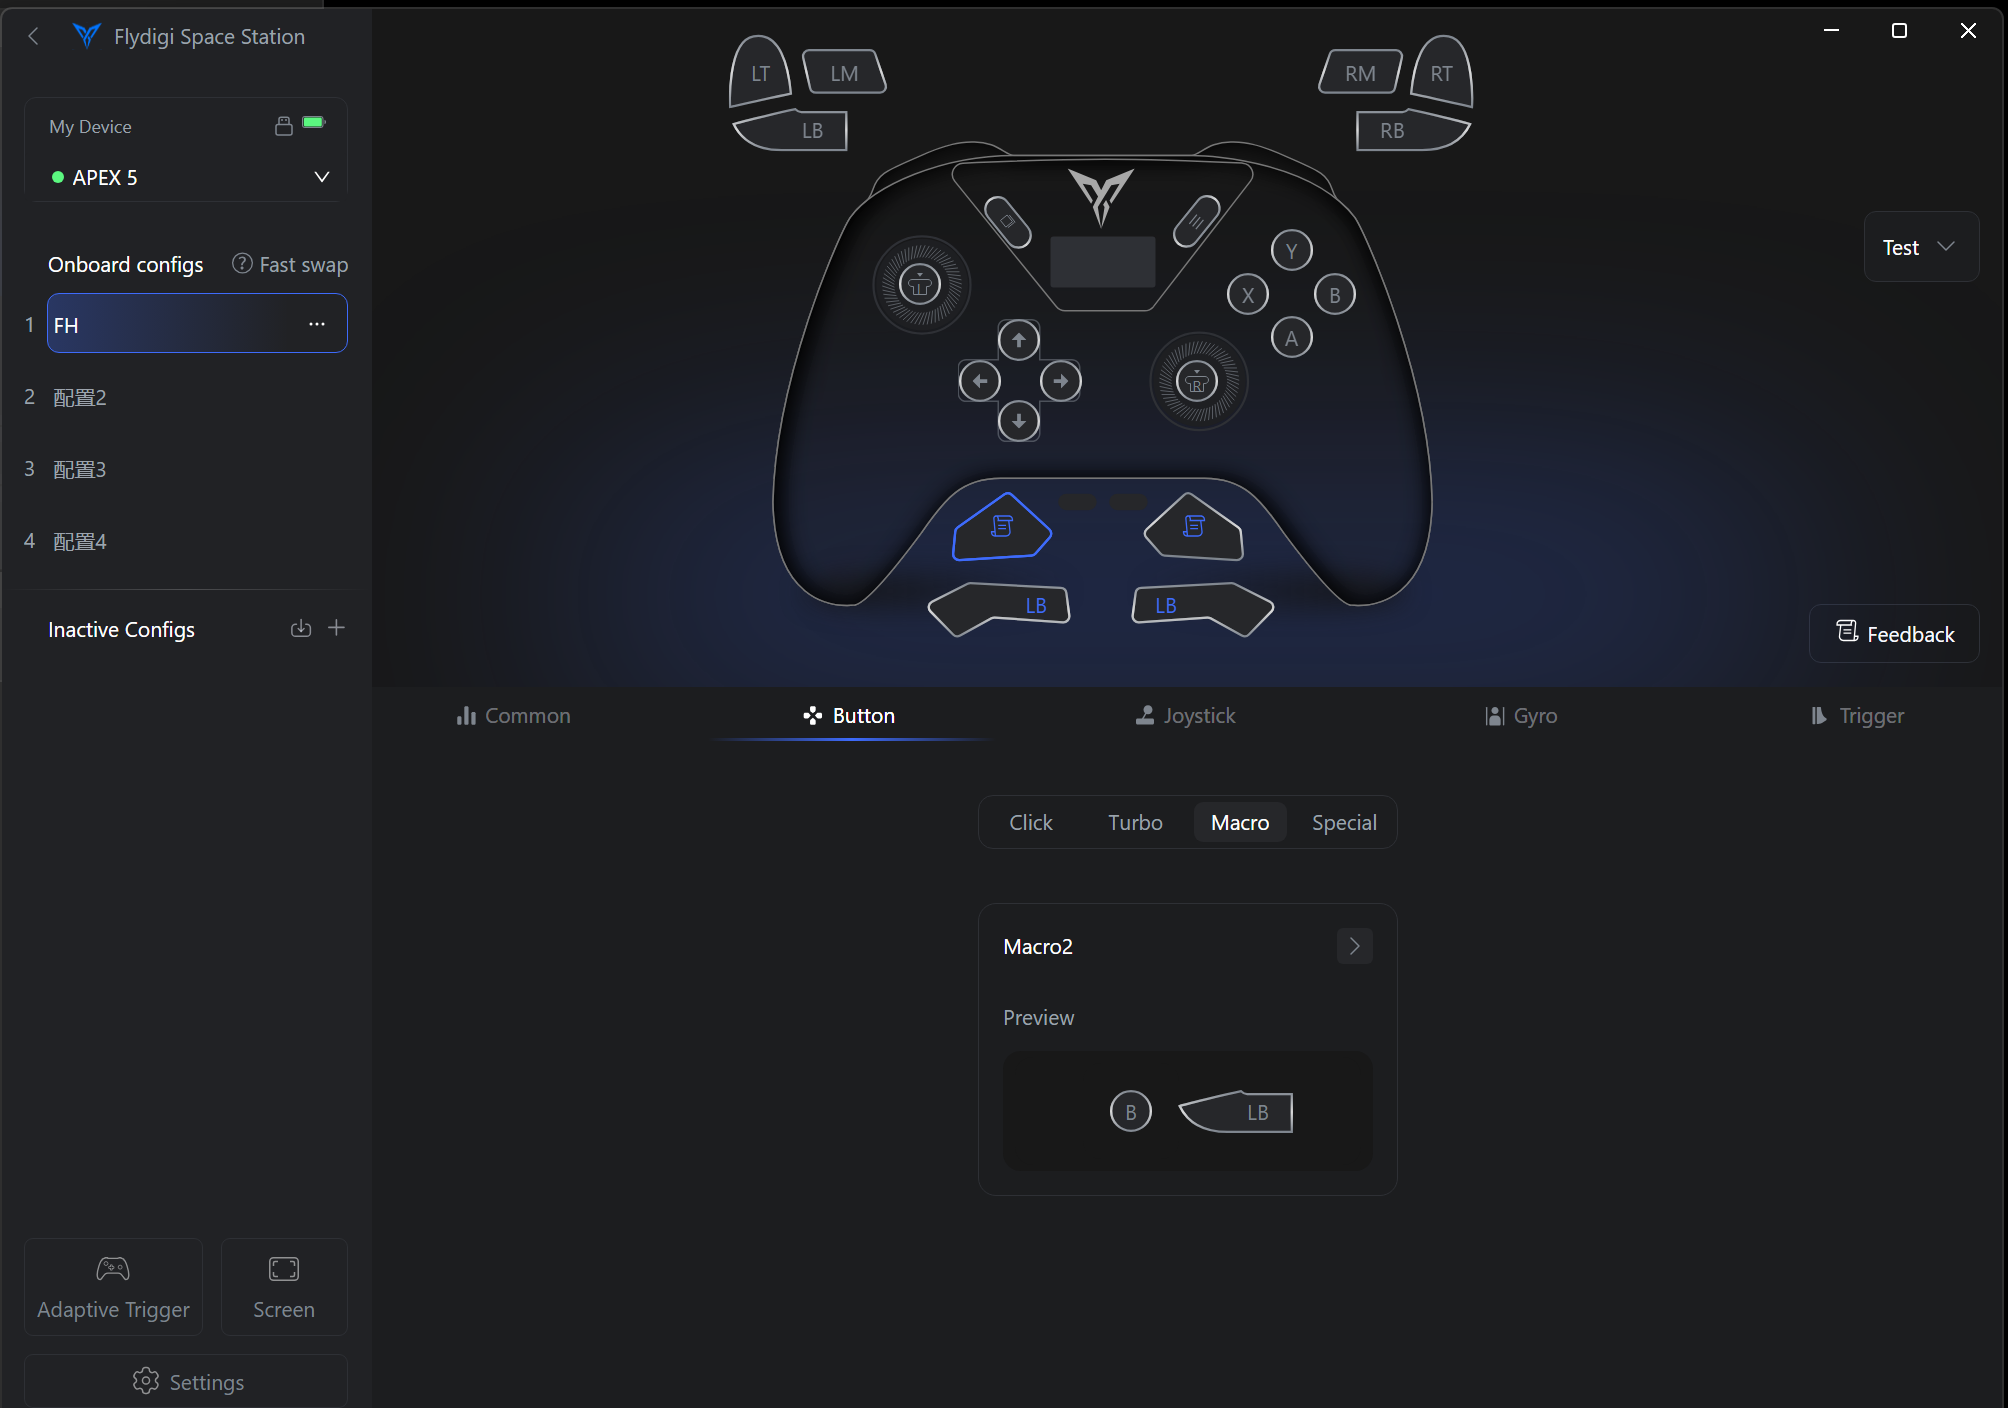Expand the APEX 5 device dropdown
This screenshot has height=1408, width=2008.
tap(322, 177)
